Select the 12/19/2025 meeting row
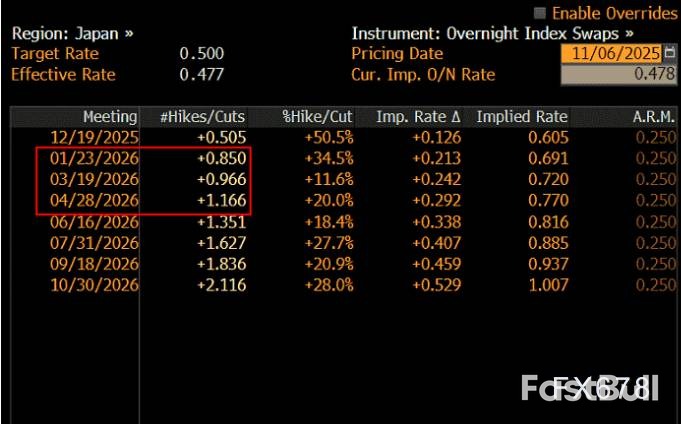This screenshot has height=424, width=681. [x=96, y=137]
